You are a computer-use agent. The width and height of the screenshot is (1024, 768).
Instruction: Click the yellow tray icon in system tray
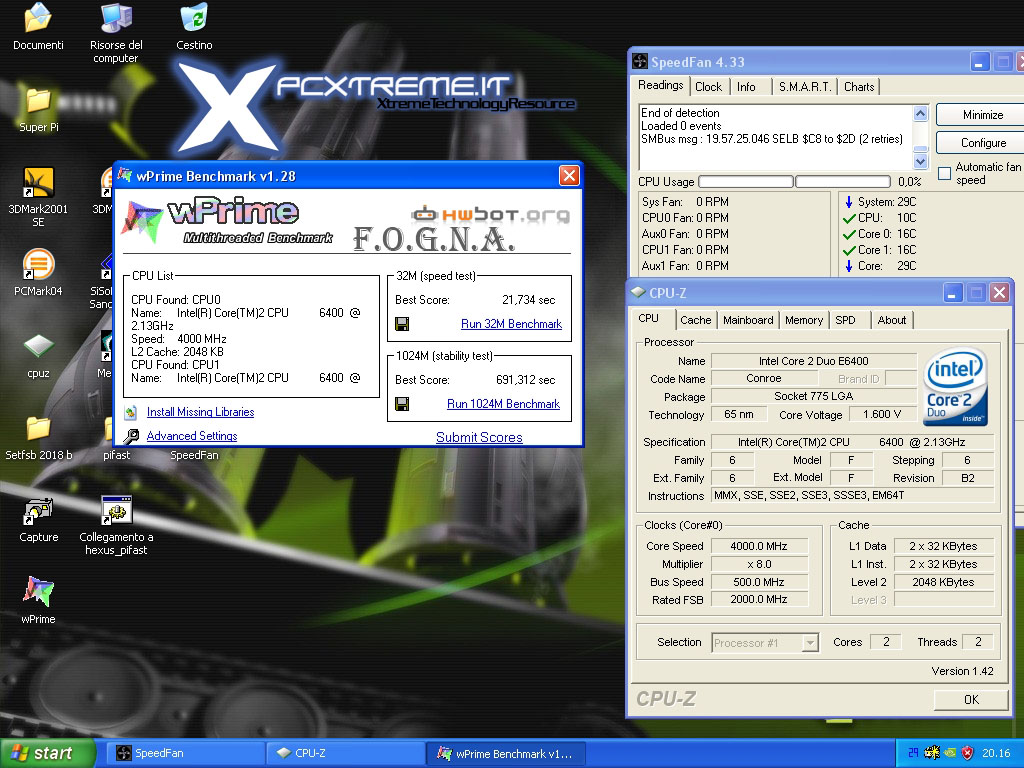coord(932,753)
